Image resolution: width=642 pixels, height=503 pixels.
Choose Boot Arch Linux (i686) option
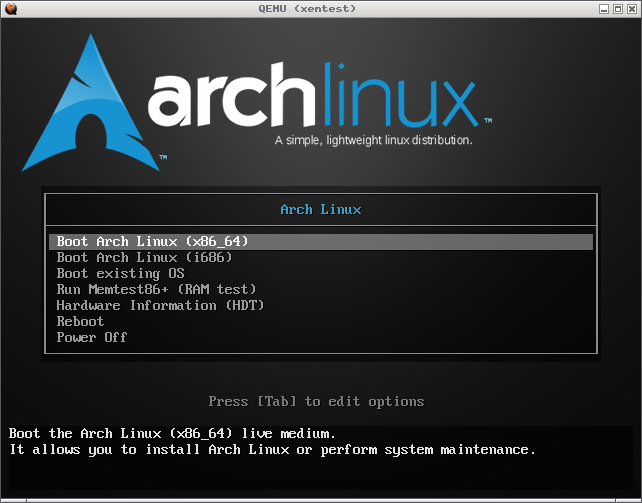click(144, 258)
